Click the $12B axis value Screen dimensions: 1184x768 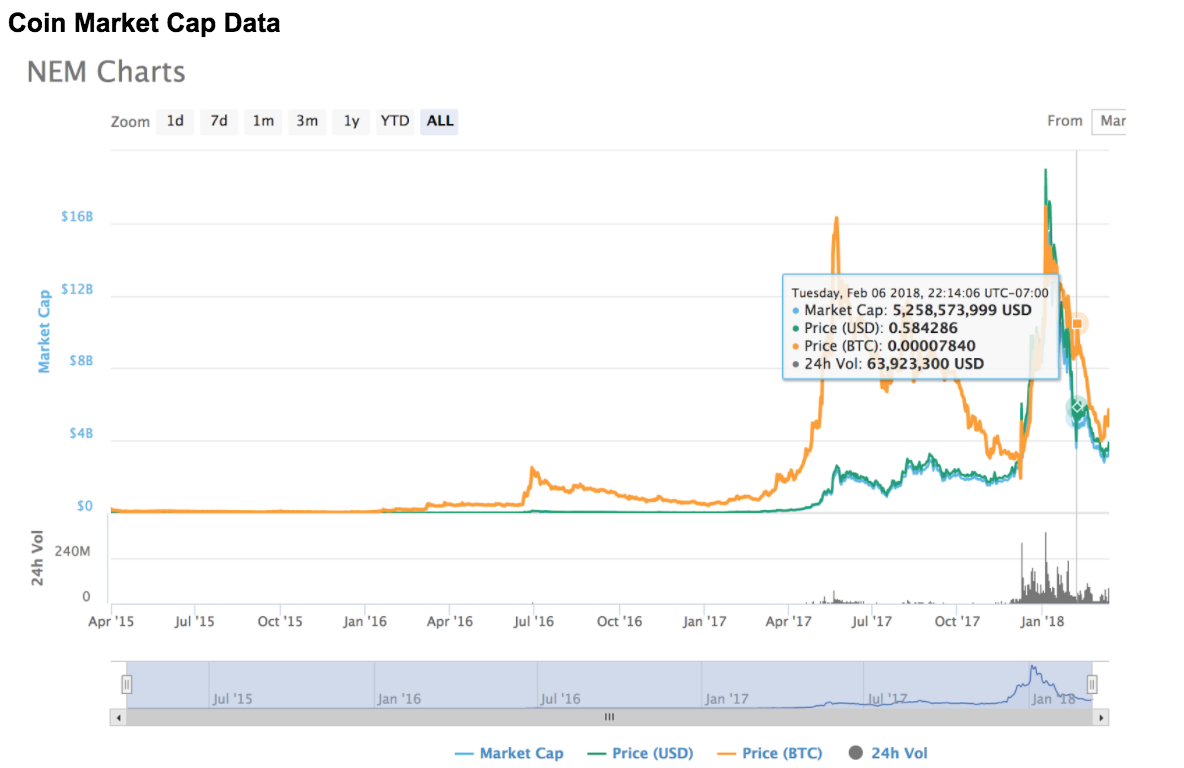[x=77, y=289]
